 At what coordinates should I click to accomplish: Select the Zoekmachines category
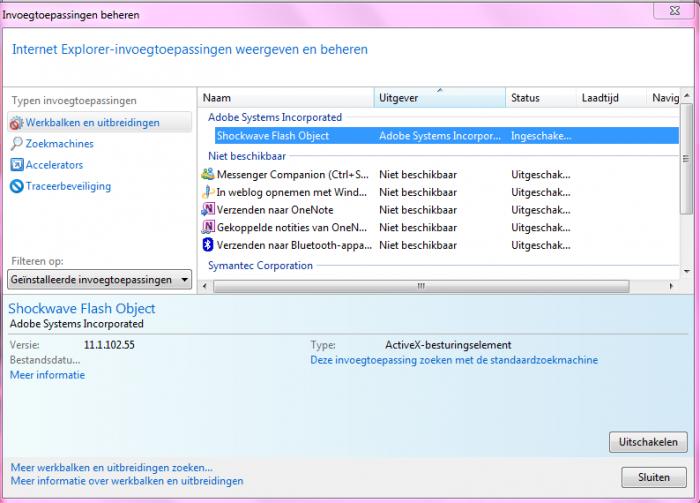(x=59, y=144)
